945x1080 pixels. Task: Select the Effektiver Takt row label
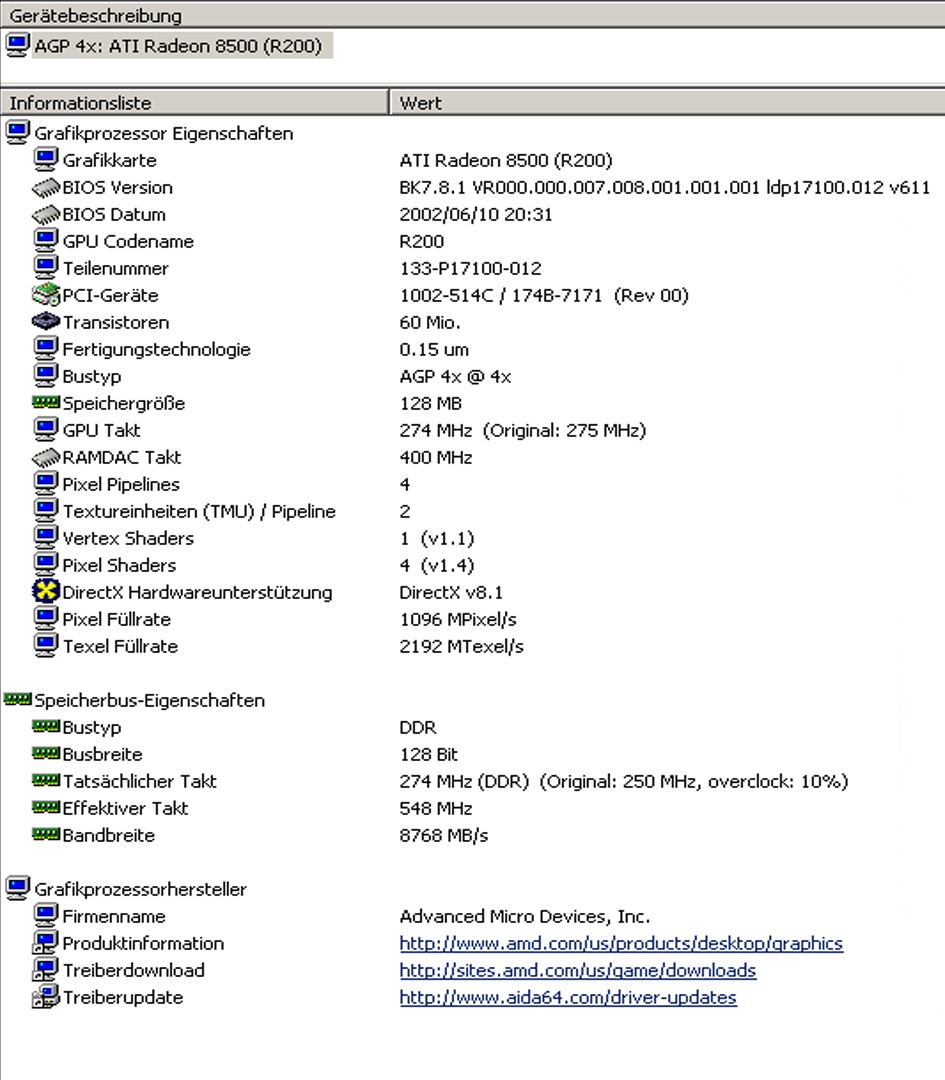coord(125,808)
